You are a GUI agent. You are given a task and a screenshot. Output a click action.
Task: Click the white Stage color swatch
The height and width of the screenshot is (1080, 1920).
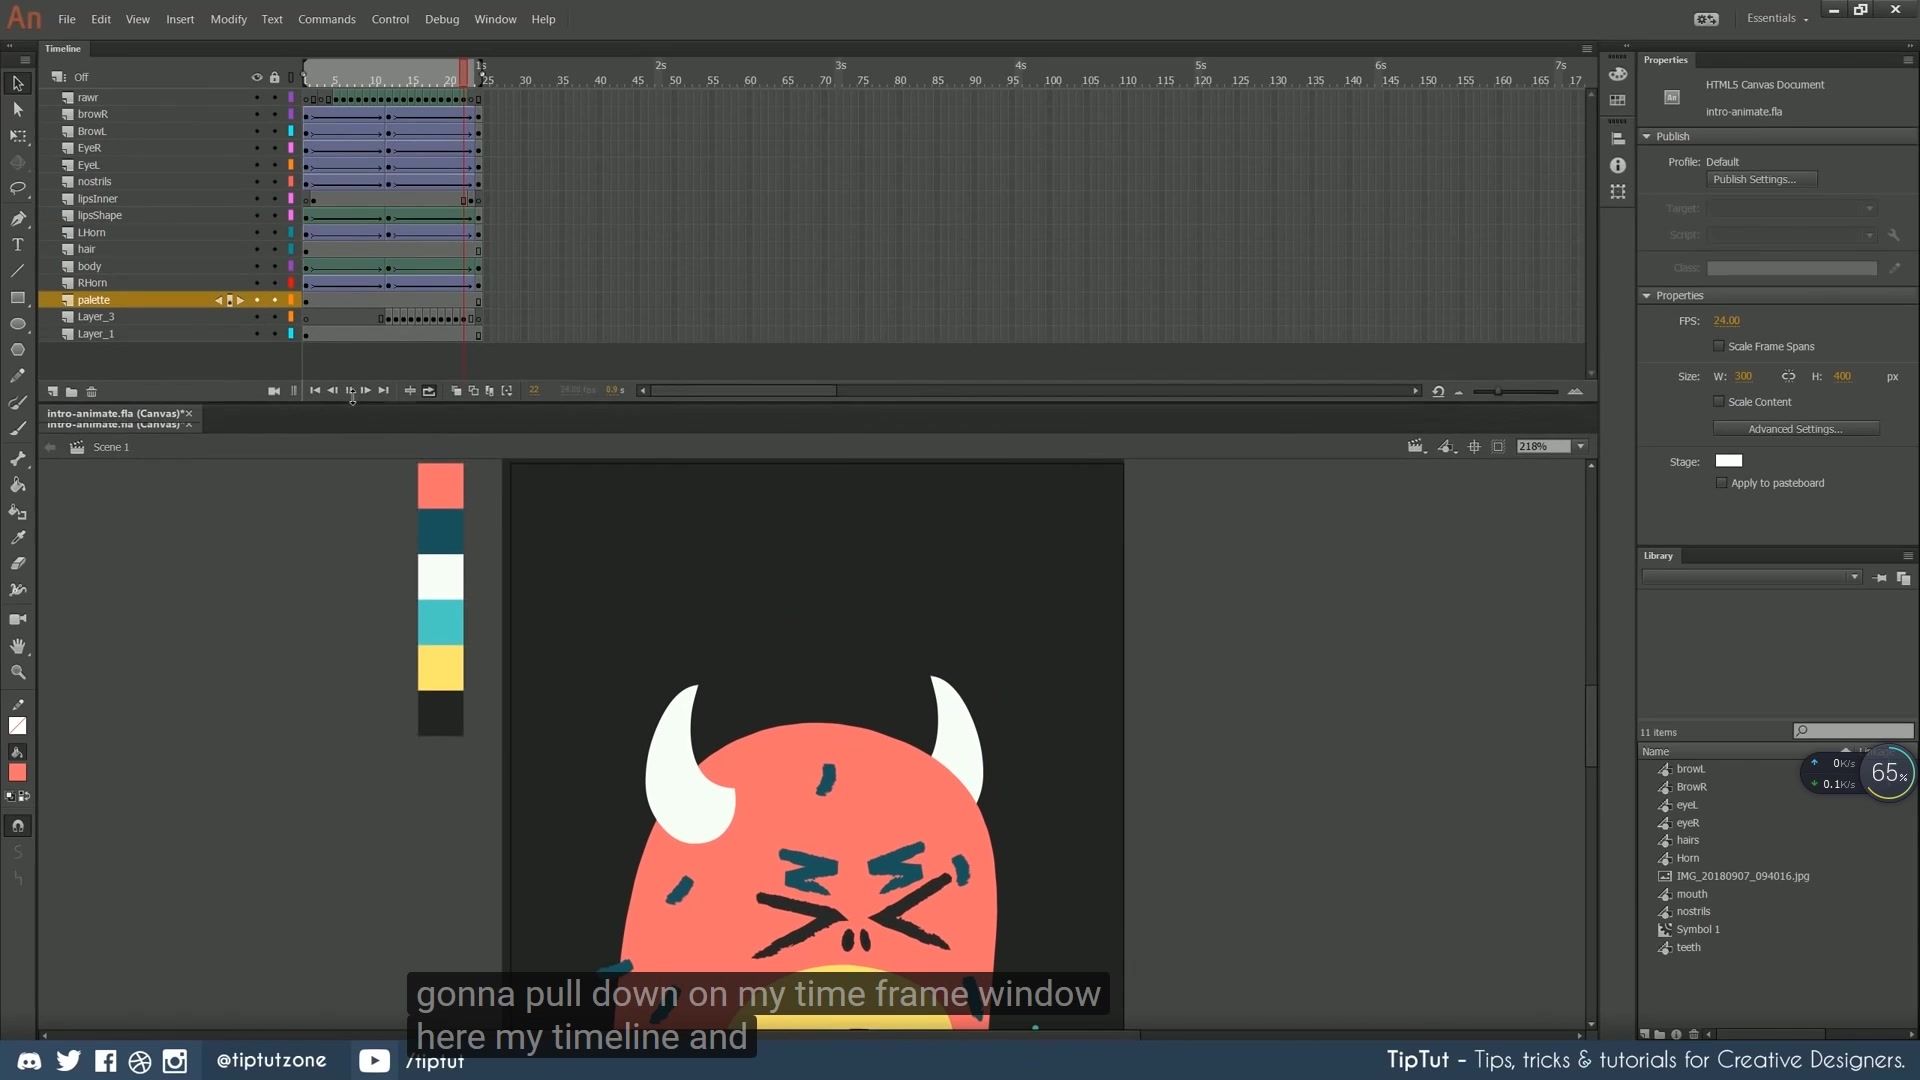click(1728, 461)
